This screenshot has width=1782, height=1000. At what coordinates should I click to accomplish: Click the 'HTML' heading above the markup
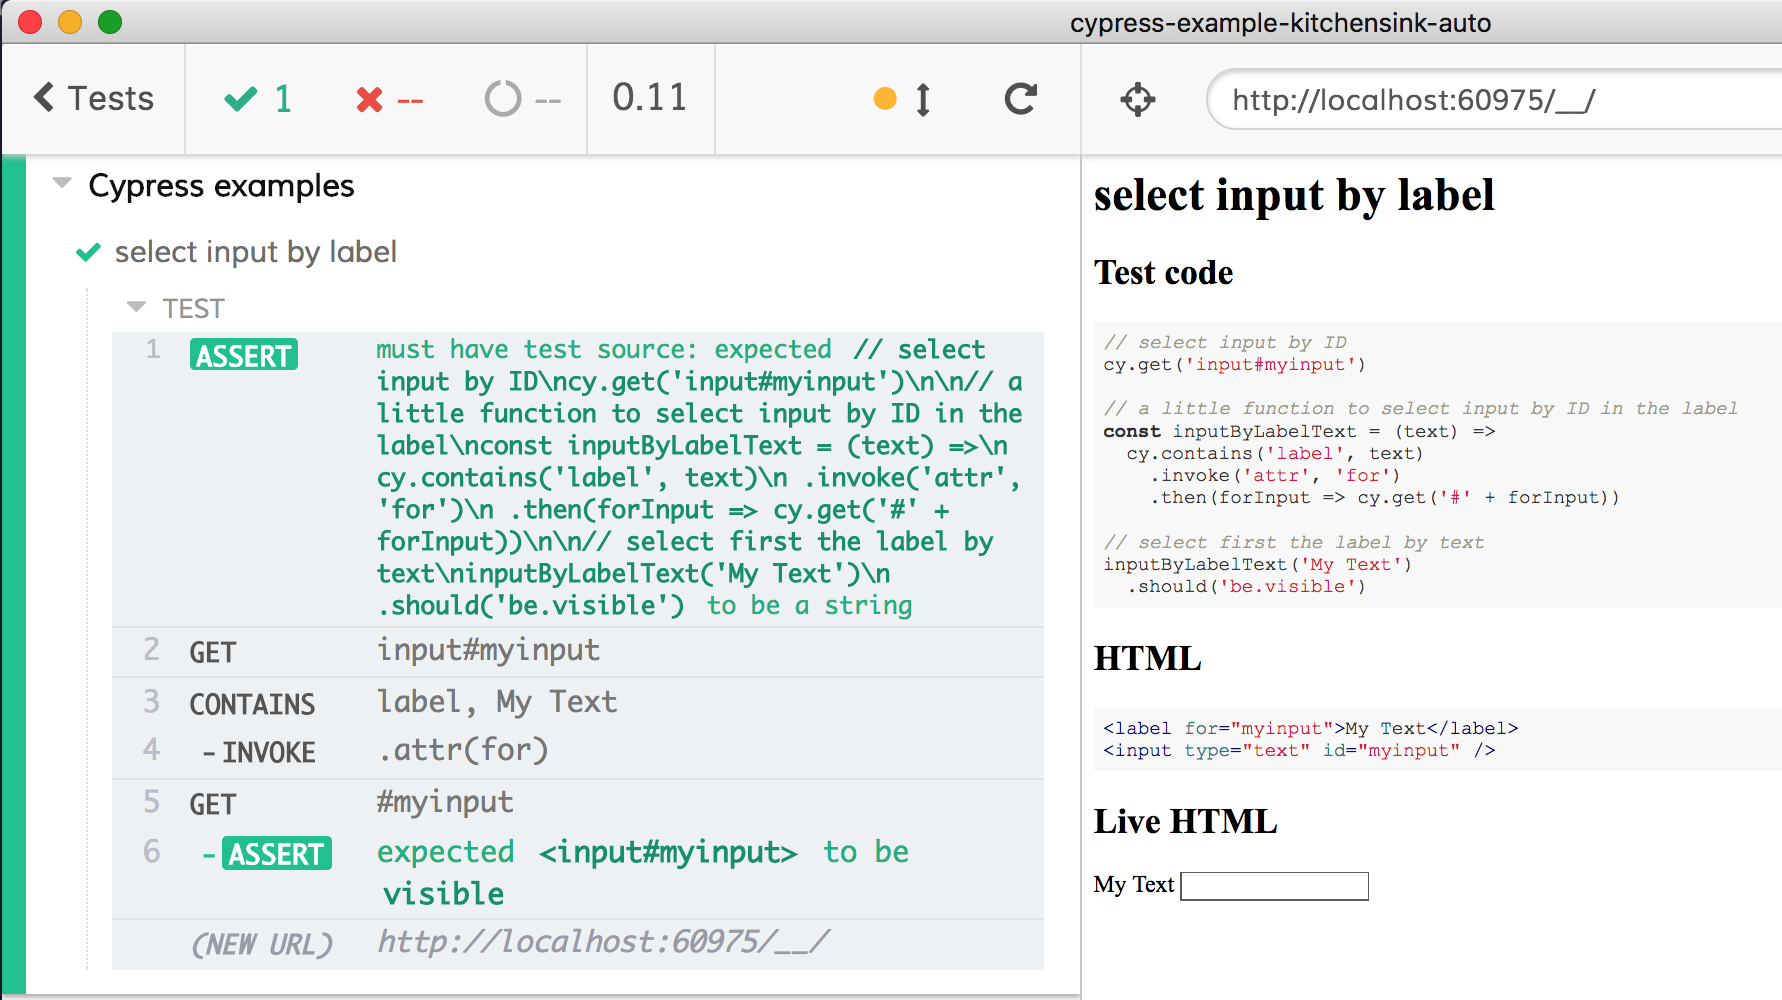[1147, 658]
